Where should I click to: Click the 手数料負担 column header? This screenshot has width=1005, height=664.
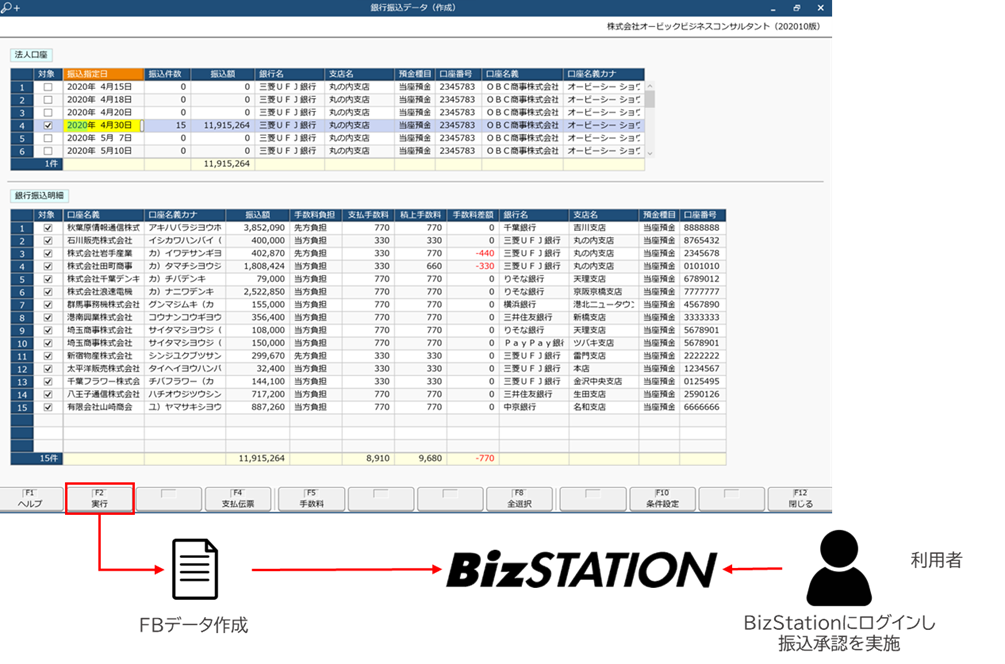pyautogui.click(x=315, y=215)
